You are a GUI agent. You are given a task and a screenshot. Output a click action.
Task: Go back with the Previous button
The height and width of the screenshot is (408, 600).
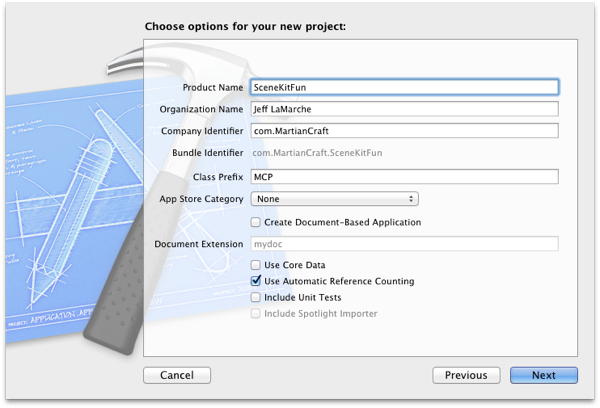click(x=466, y=375)
